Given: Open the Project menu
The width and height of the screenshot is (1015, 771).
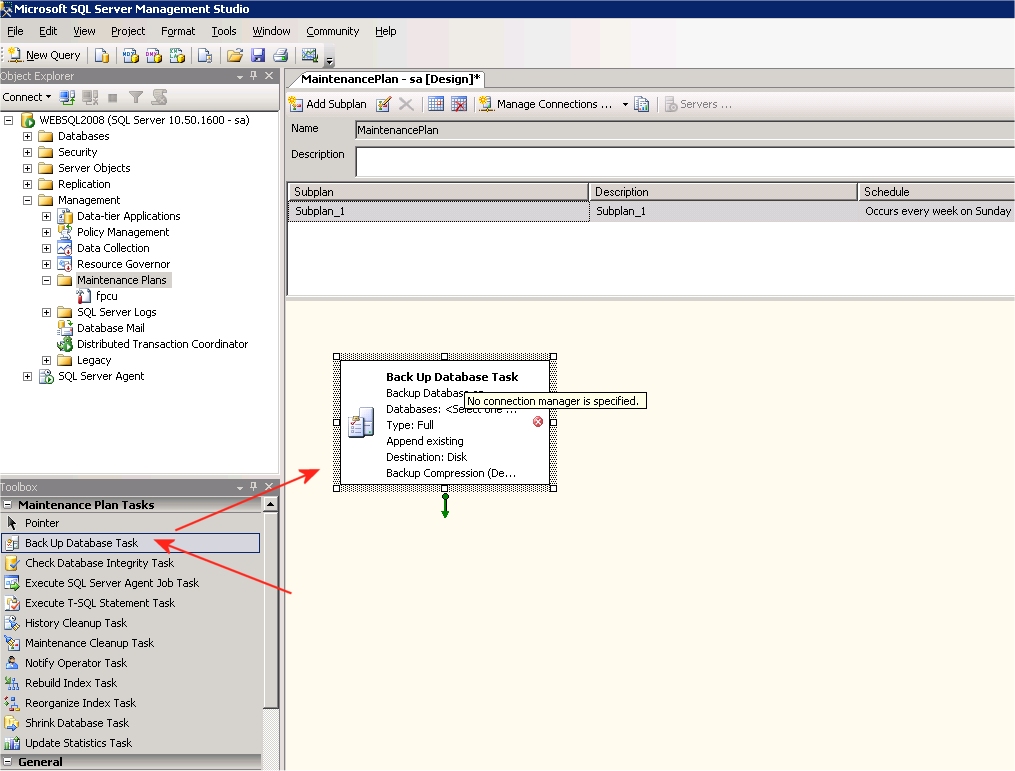Looking at the screenshot, I should pos(128,31).
